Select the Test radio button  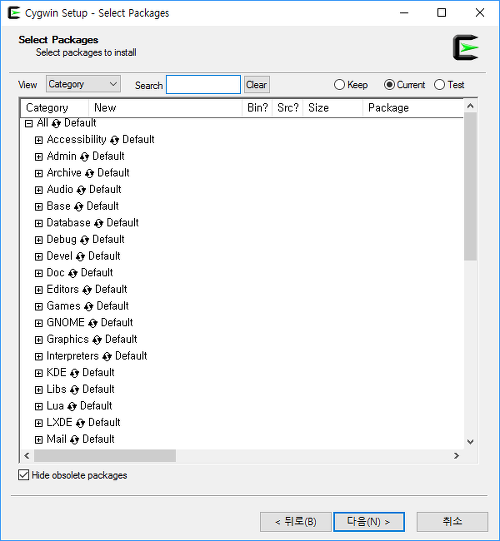pyautogui.click(x=439, y=85)
